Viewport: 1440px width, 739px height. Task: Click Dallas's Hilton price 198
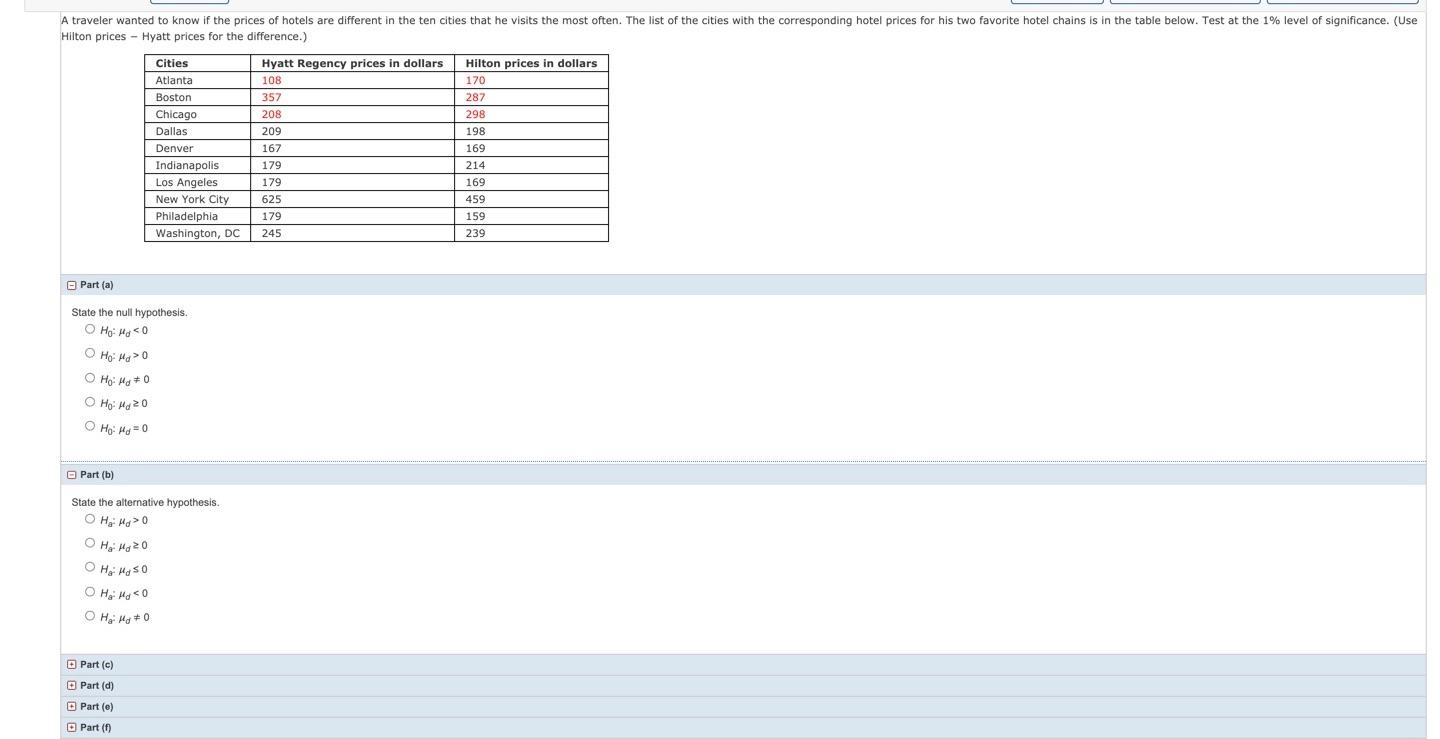click(532, 131)
